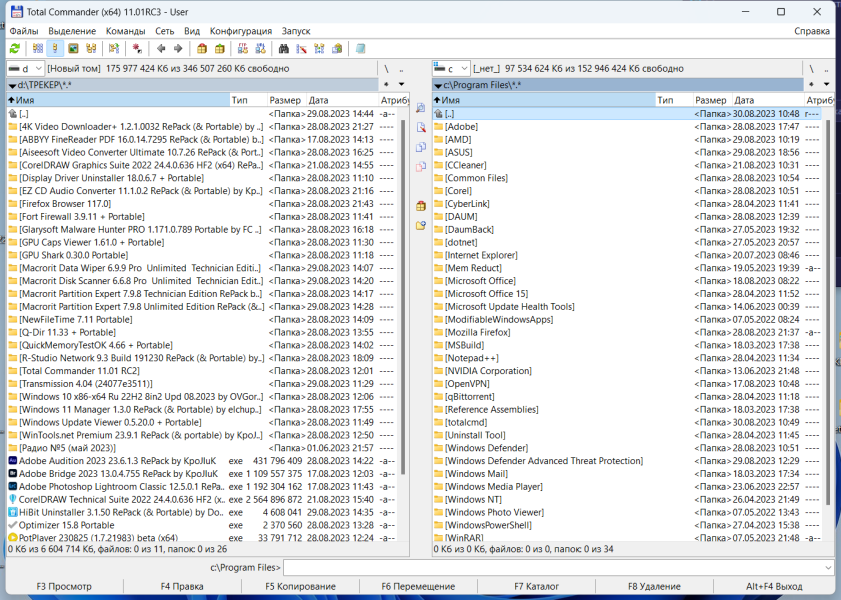The height and width of the screenshot is (600, 841).
Task: Click the F3 Просмотр button
Action: coord(64,587)
